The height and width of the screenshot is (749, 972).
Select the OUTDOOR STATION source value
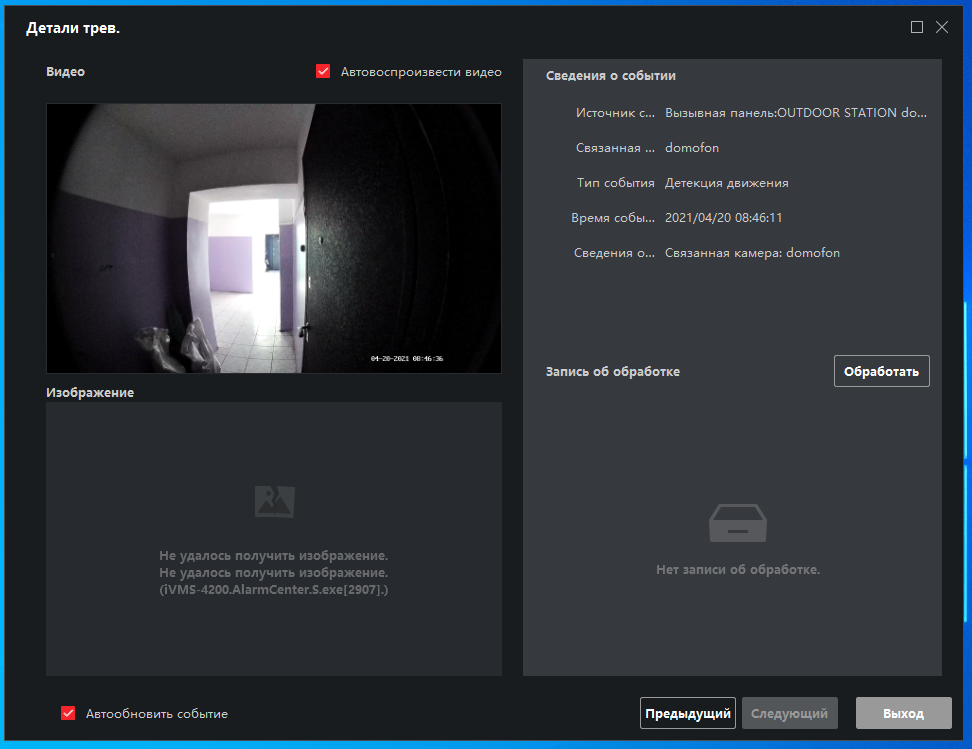coord(795,113)
